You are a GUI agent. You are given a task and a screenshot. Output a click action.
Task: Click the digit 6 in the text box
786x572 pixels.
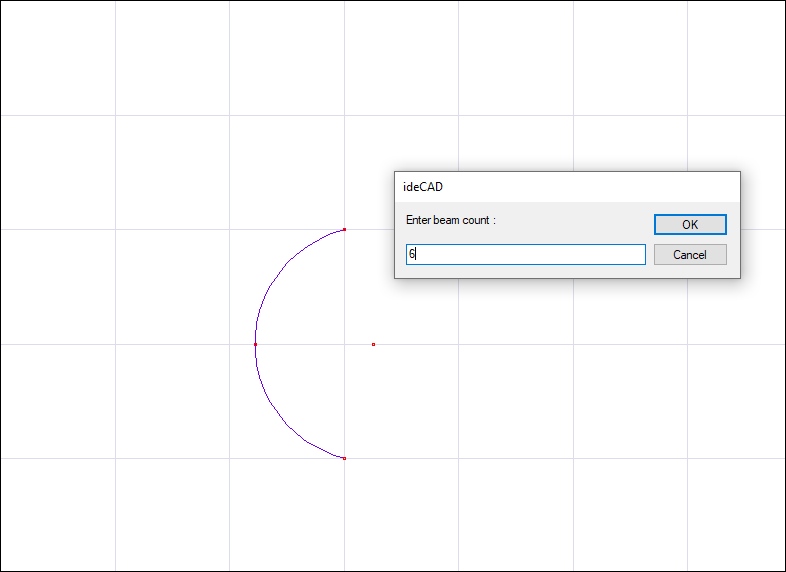(410, 255)
